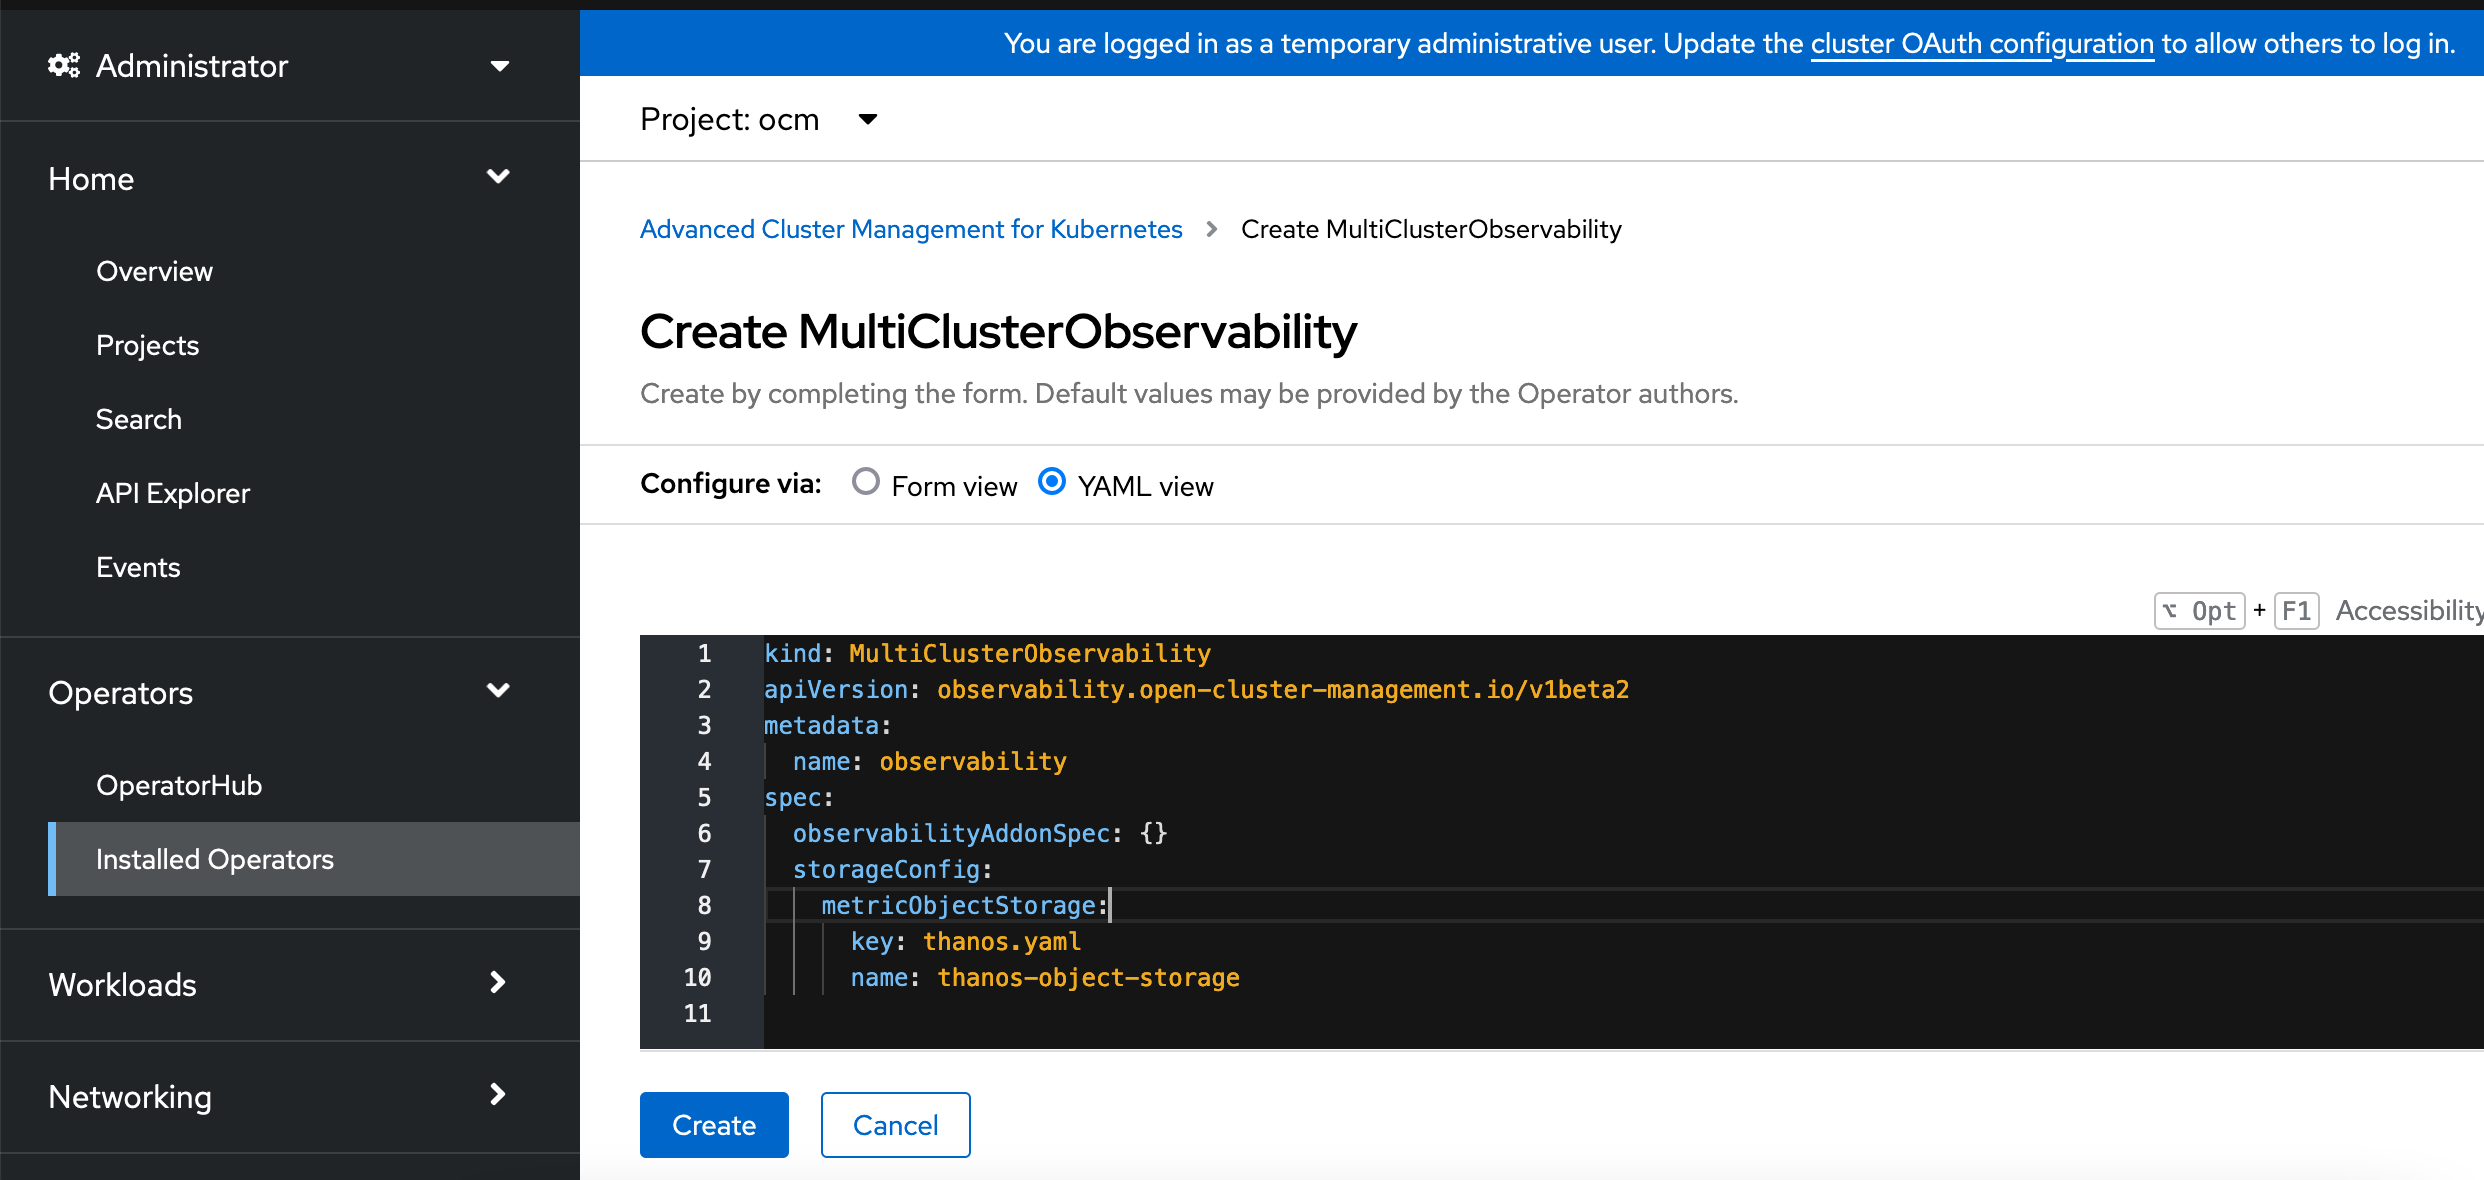Go to the Overview page
The height and width of the screenshot is (1180, 2484).
coord(154,270)
